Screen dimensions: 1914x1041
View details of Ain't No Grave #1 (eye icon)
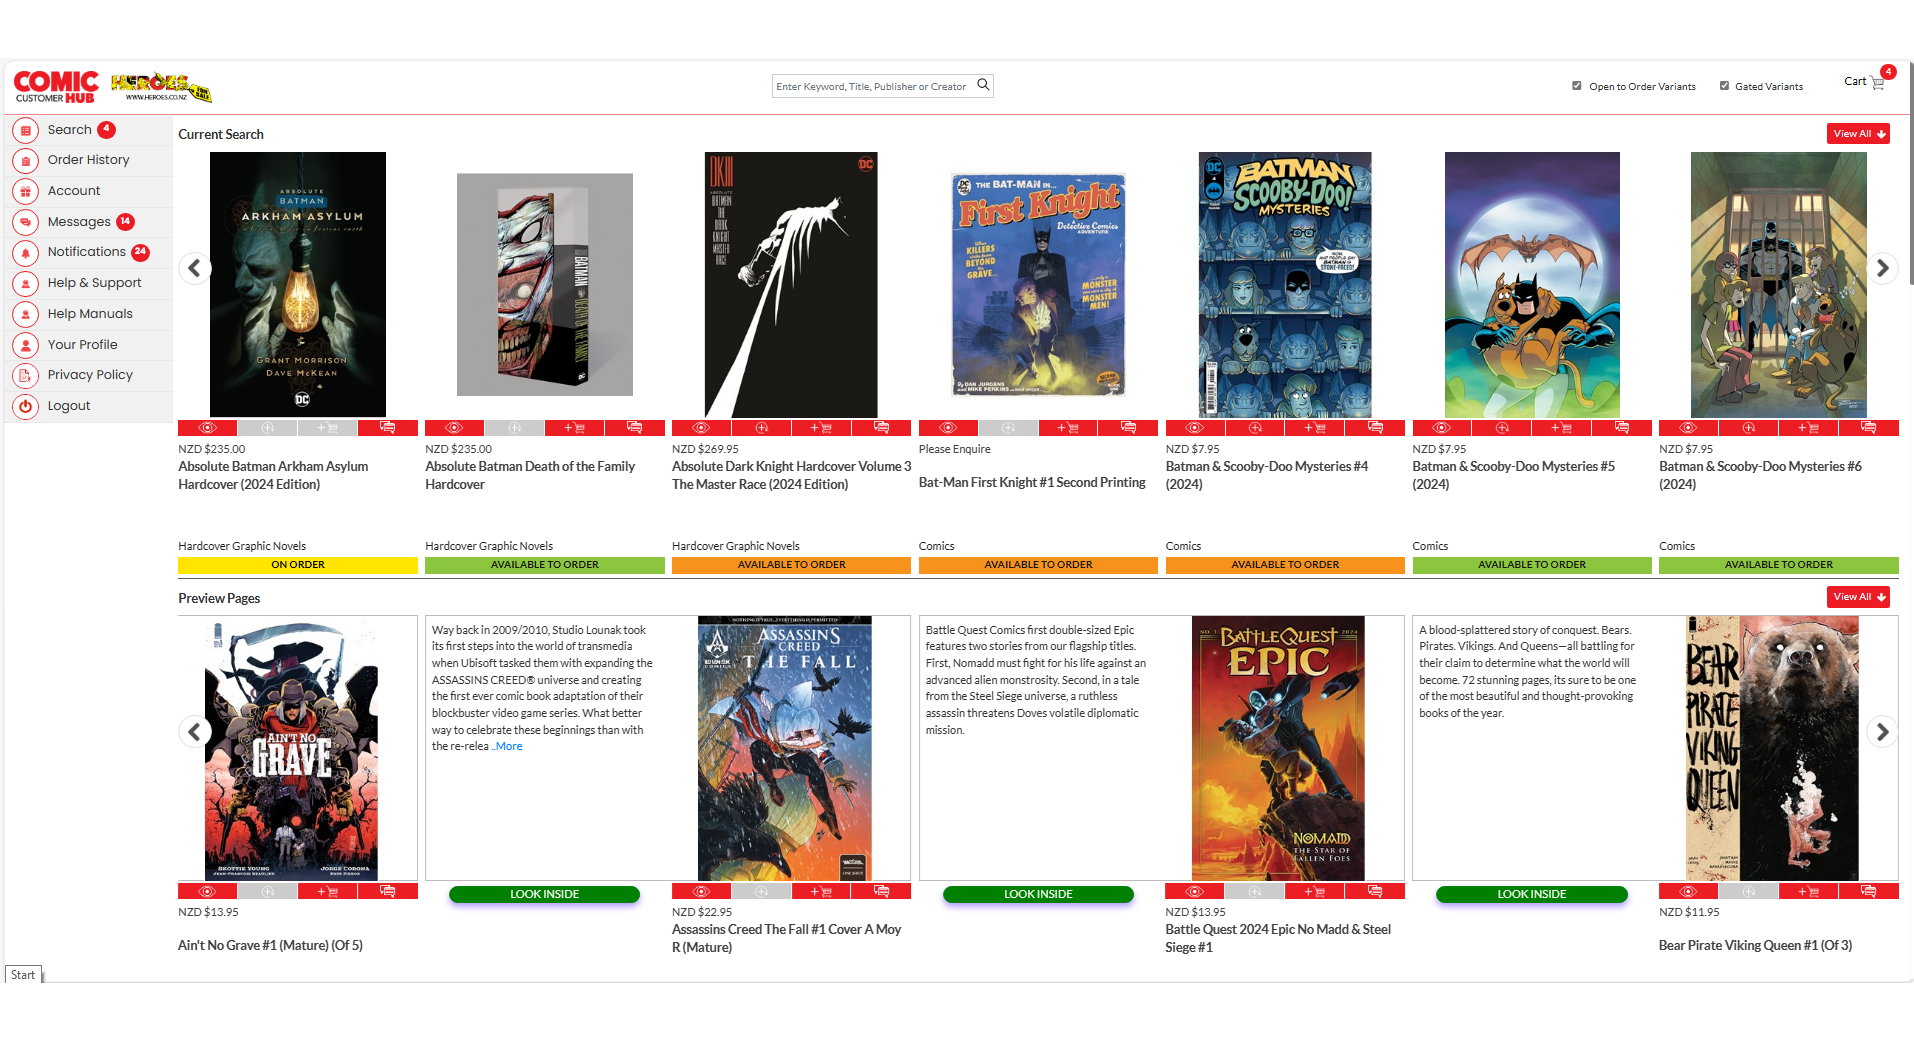pos(208,891)
